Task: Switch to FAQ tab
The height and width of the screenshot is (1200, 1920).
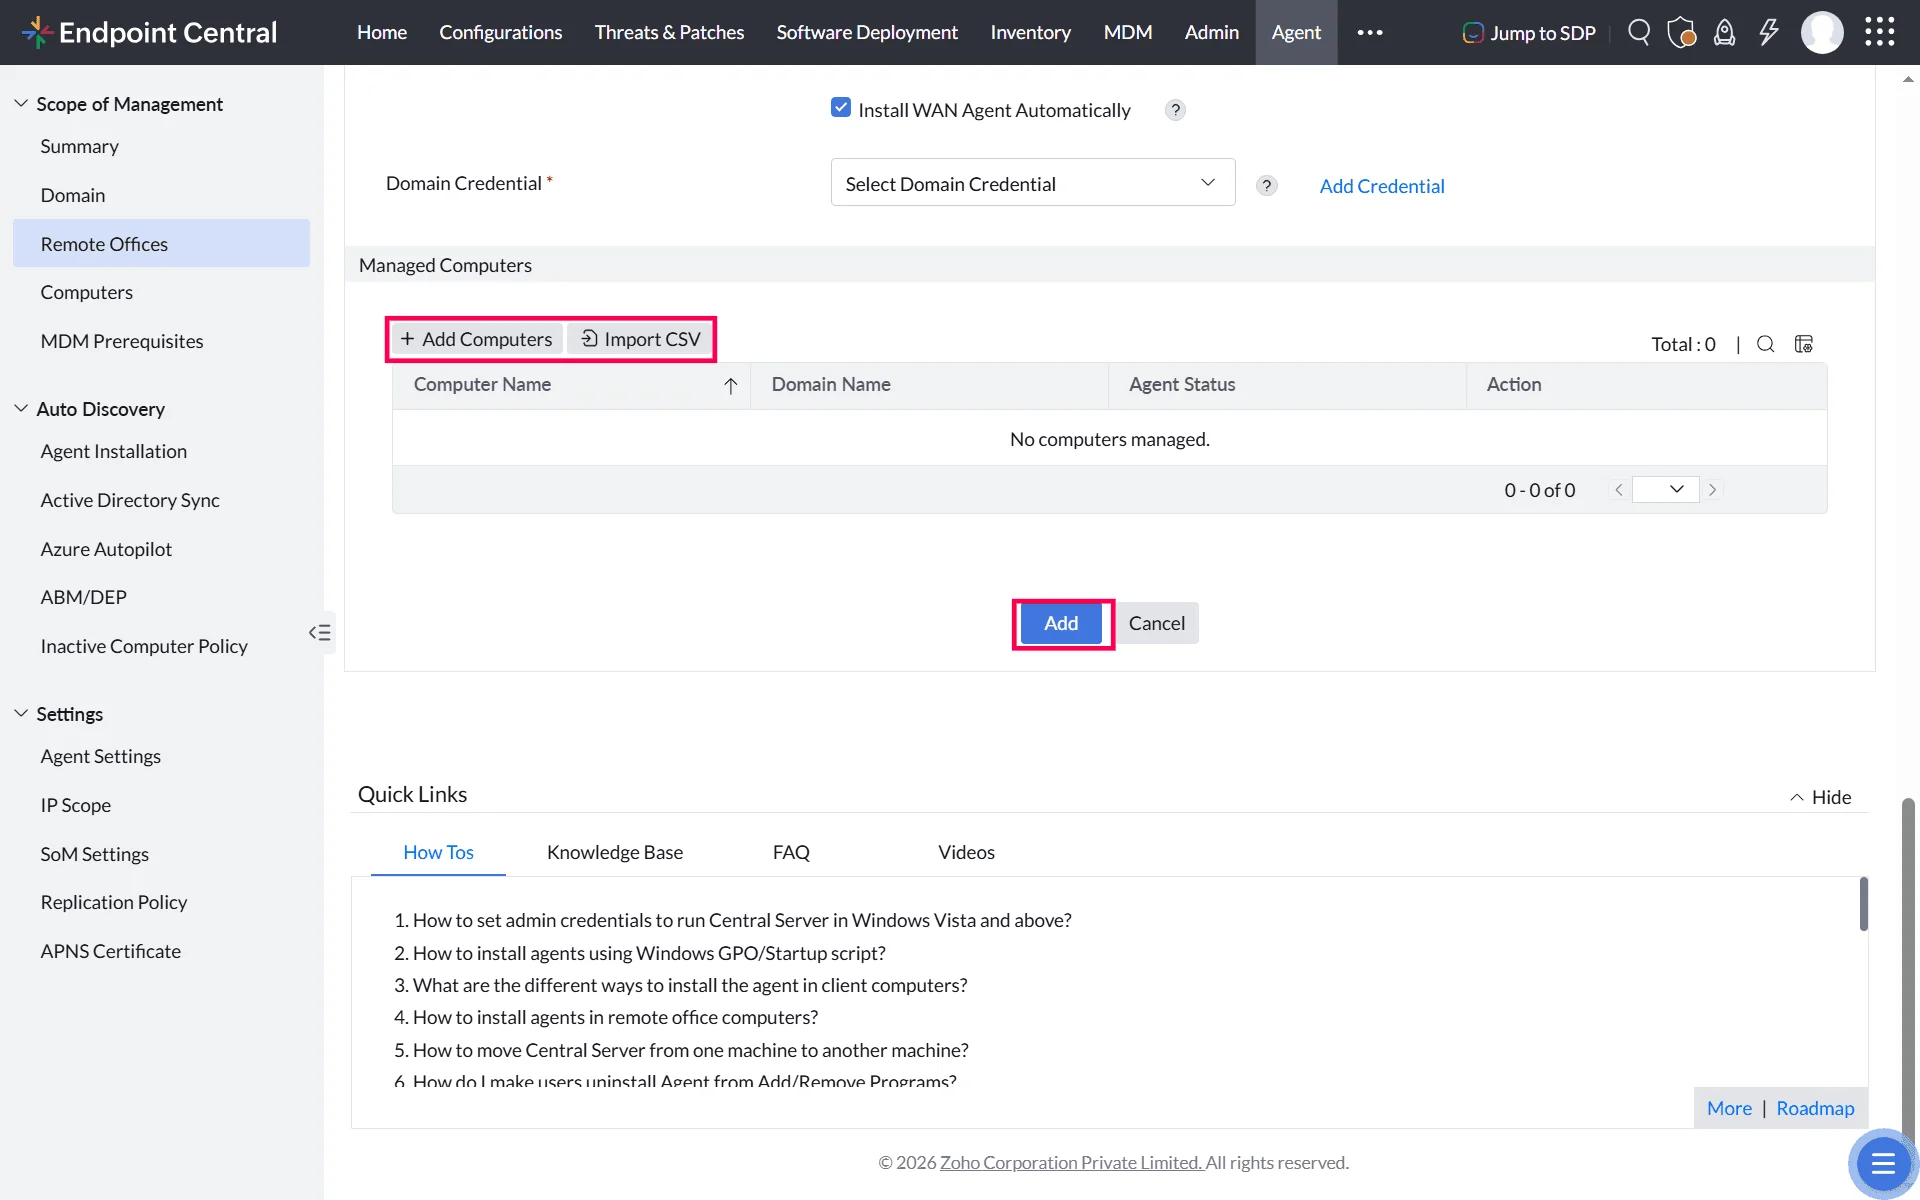Action: tap(791, 852)
